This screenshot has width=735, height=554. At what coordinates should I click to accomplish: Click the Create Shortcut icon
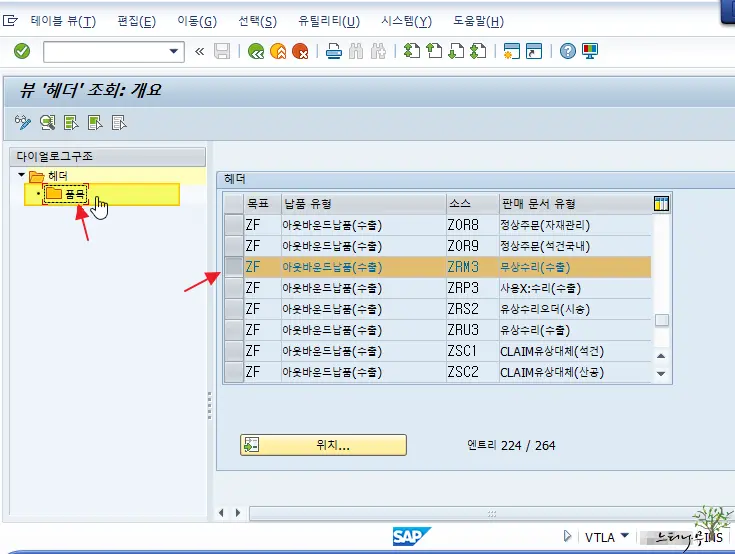534,51
